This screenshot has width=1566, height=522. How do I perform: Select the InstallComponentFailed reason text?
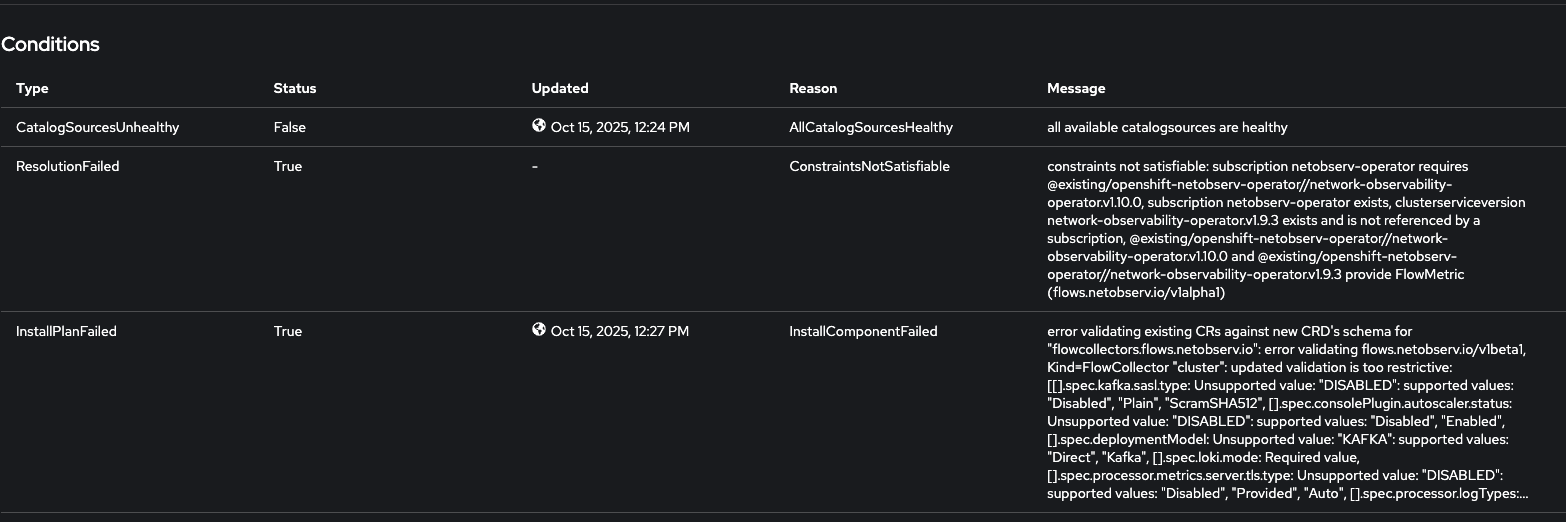coord(863,331)
